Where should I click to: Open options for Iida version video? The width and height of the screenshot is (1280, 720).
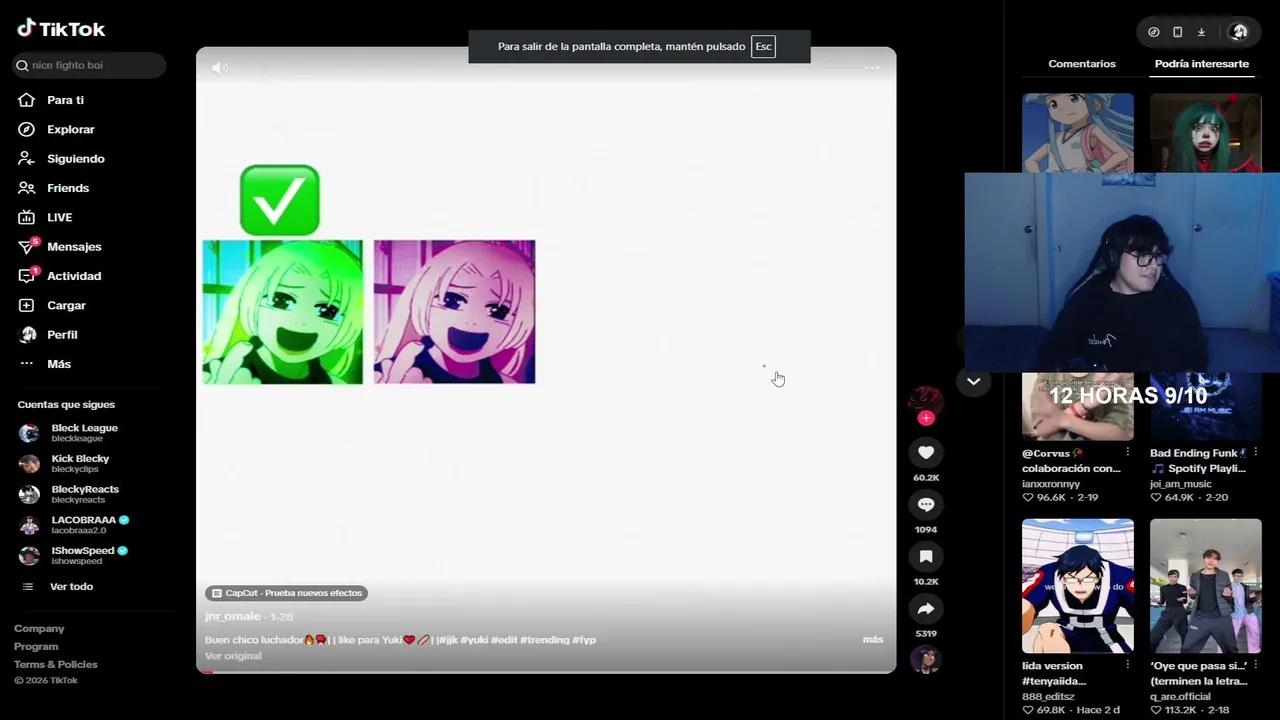1127,665
